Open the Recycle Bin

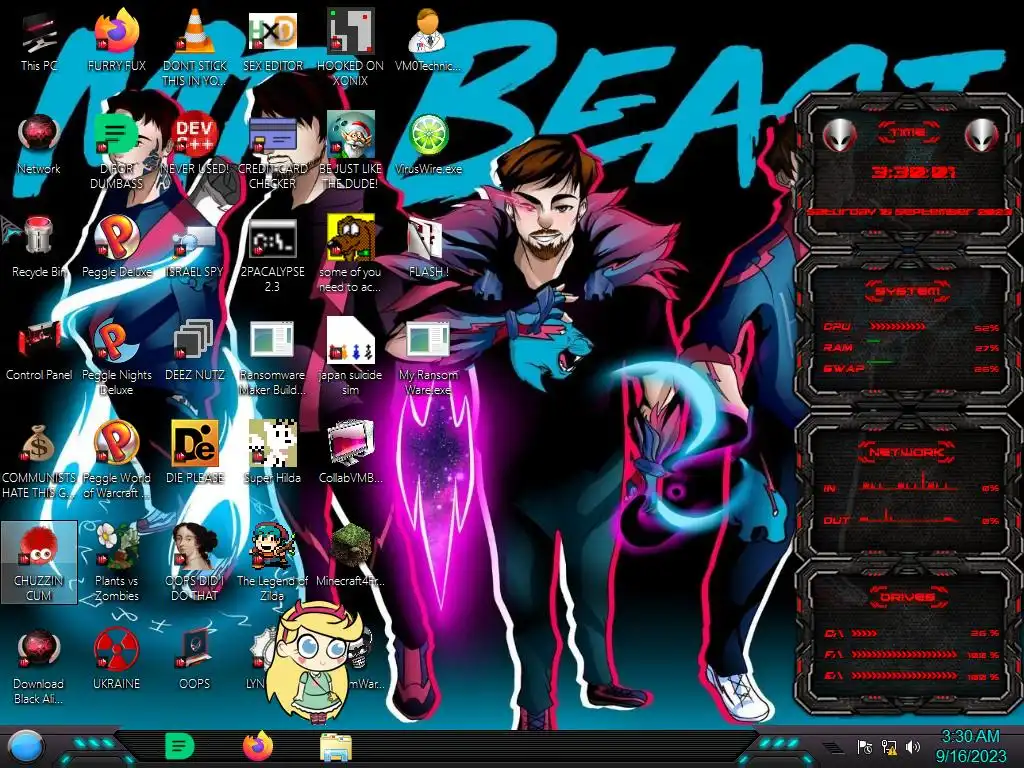(x=39, y=248)
